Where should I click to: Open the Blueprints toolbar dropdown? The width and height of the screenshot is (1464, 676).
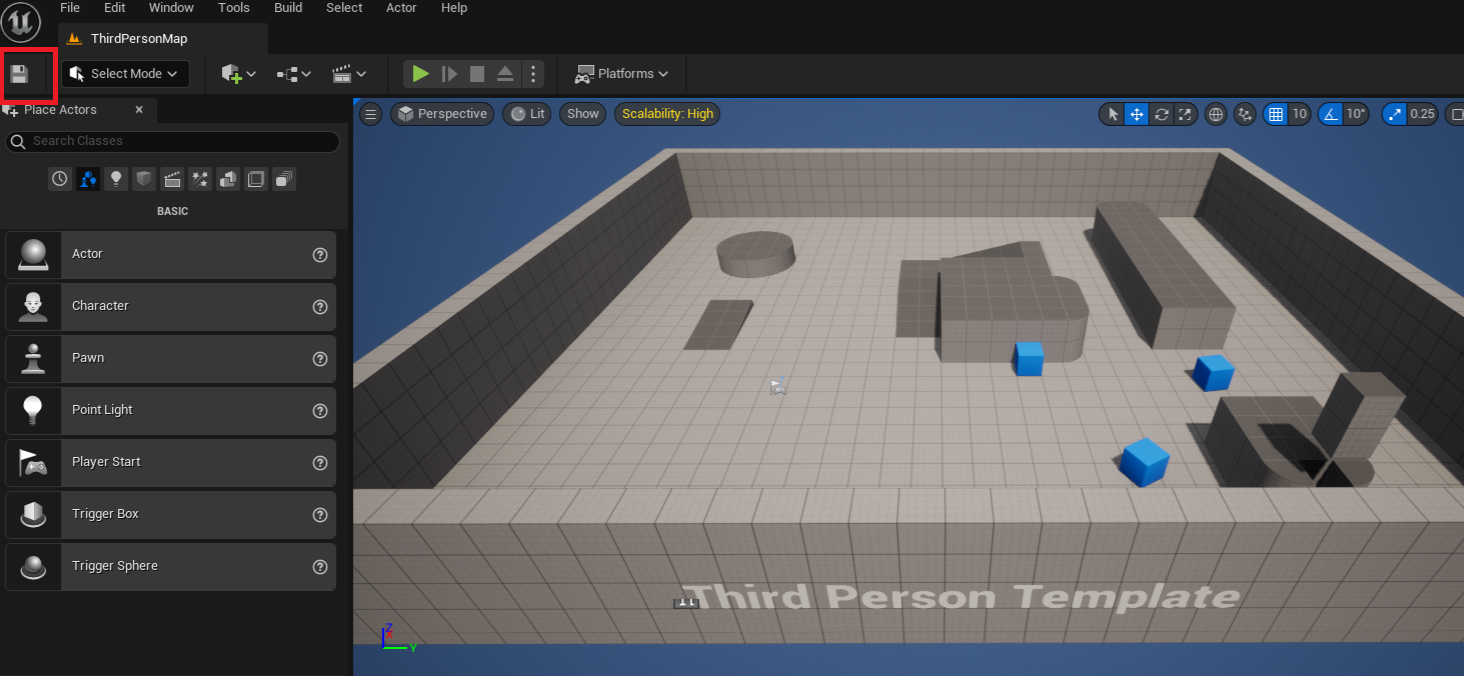pyautogui.click(x=294, y=74)
